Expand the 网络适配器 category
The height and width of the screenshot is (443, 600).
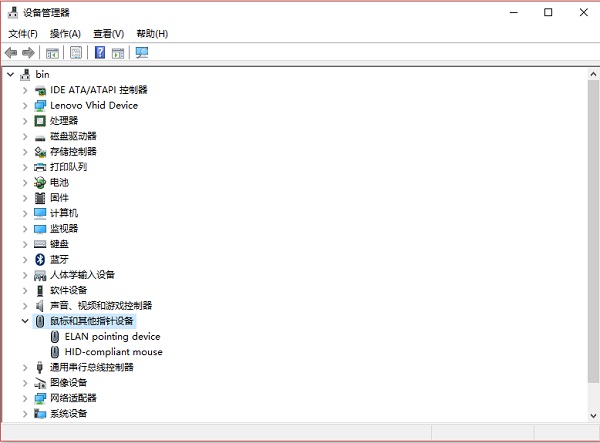click(25, 398)
